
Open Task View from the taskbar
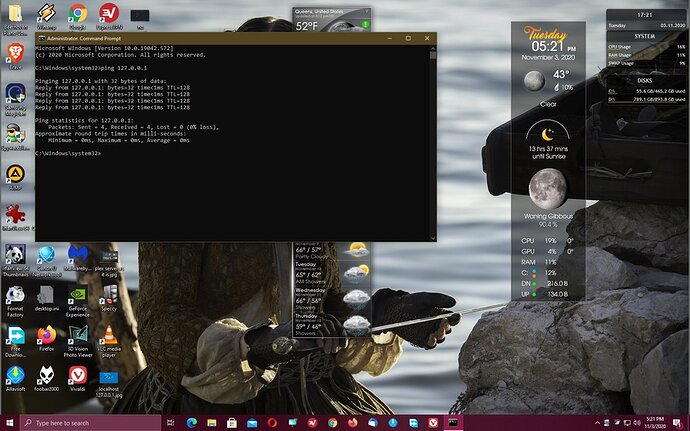[x=171, y=423]
